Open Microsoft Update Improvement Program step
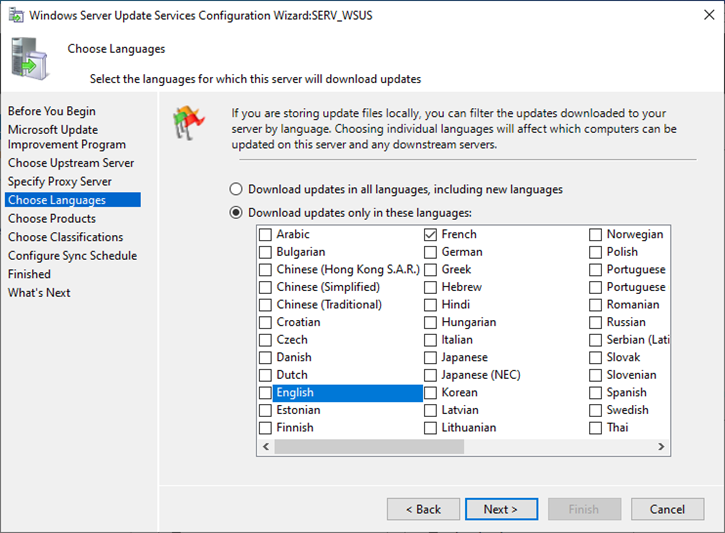Screen dimensions: 725x533 pyautogui.click(x=67, y=137)
